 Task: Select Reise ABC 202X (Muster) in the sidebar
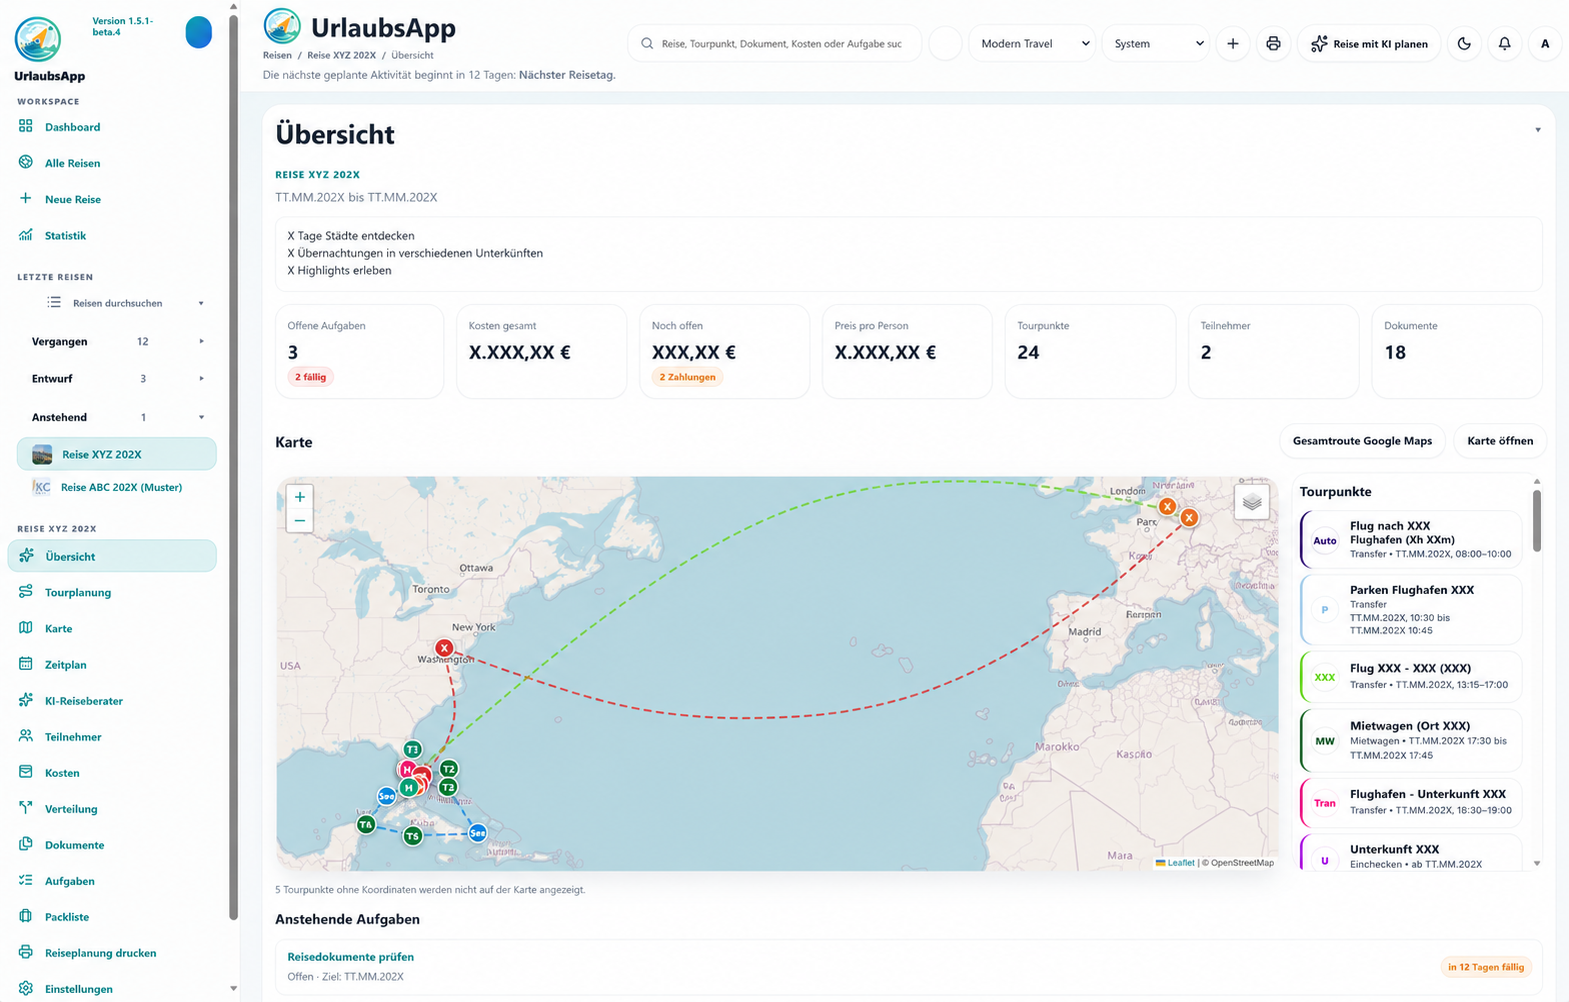pos(117,487)
